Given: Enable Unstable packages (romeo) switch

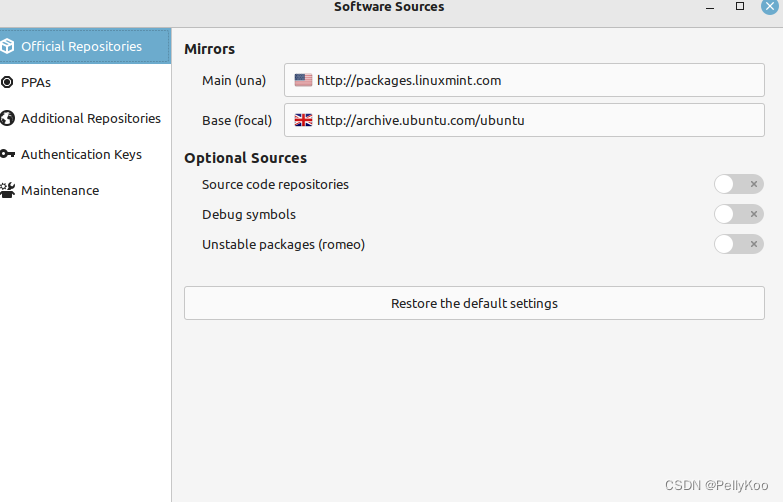Looking at the screenshot, I should click(739, 244).
